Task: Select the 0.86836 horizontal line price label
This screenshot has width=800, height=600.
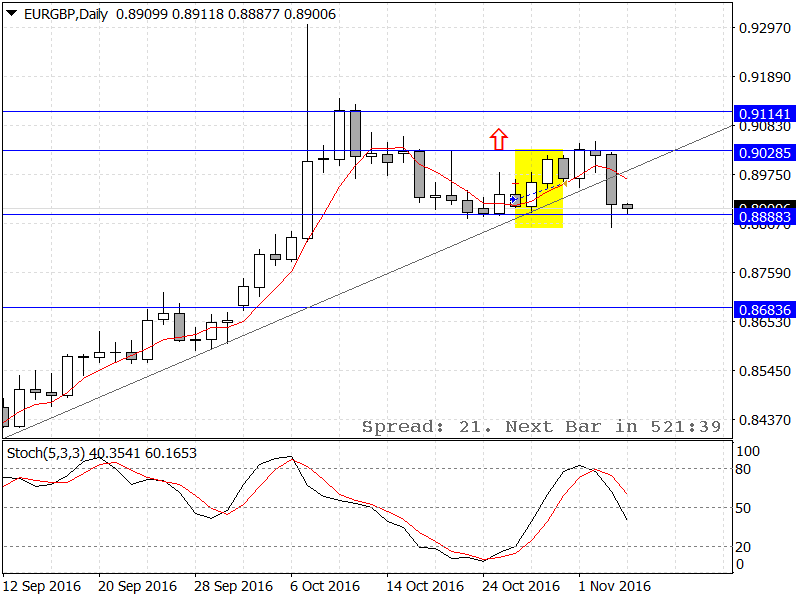Action: pyautogui.click(x=764, y=310)
